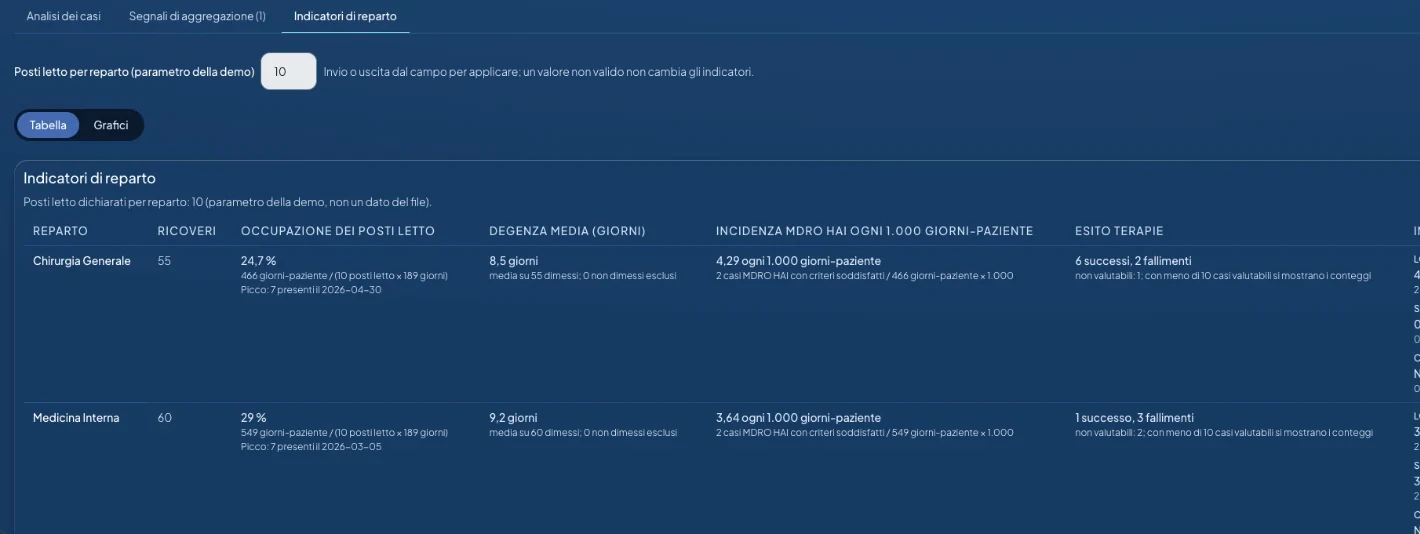Switch to the Grafici view

click(111, 125)
